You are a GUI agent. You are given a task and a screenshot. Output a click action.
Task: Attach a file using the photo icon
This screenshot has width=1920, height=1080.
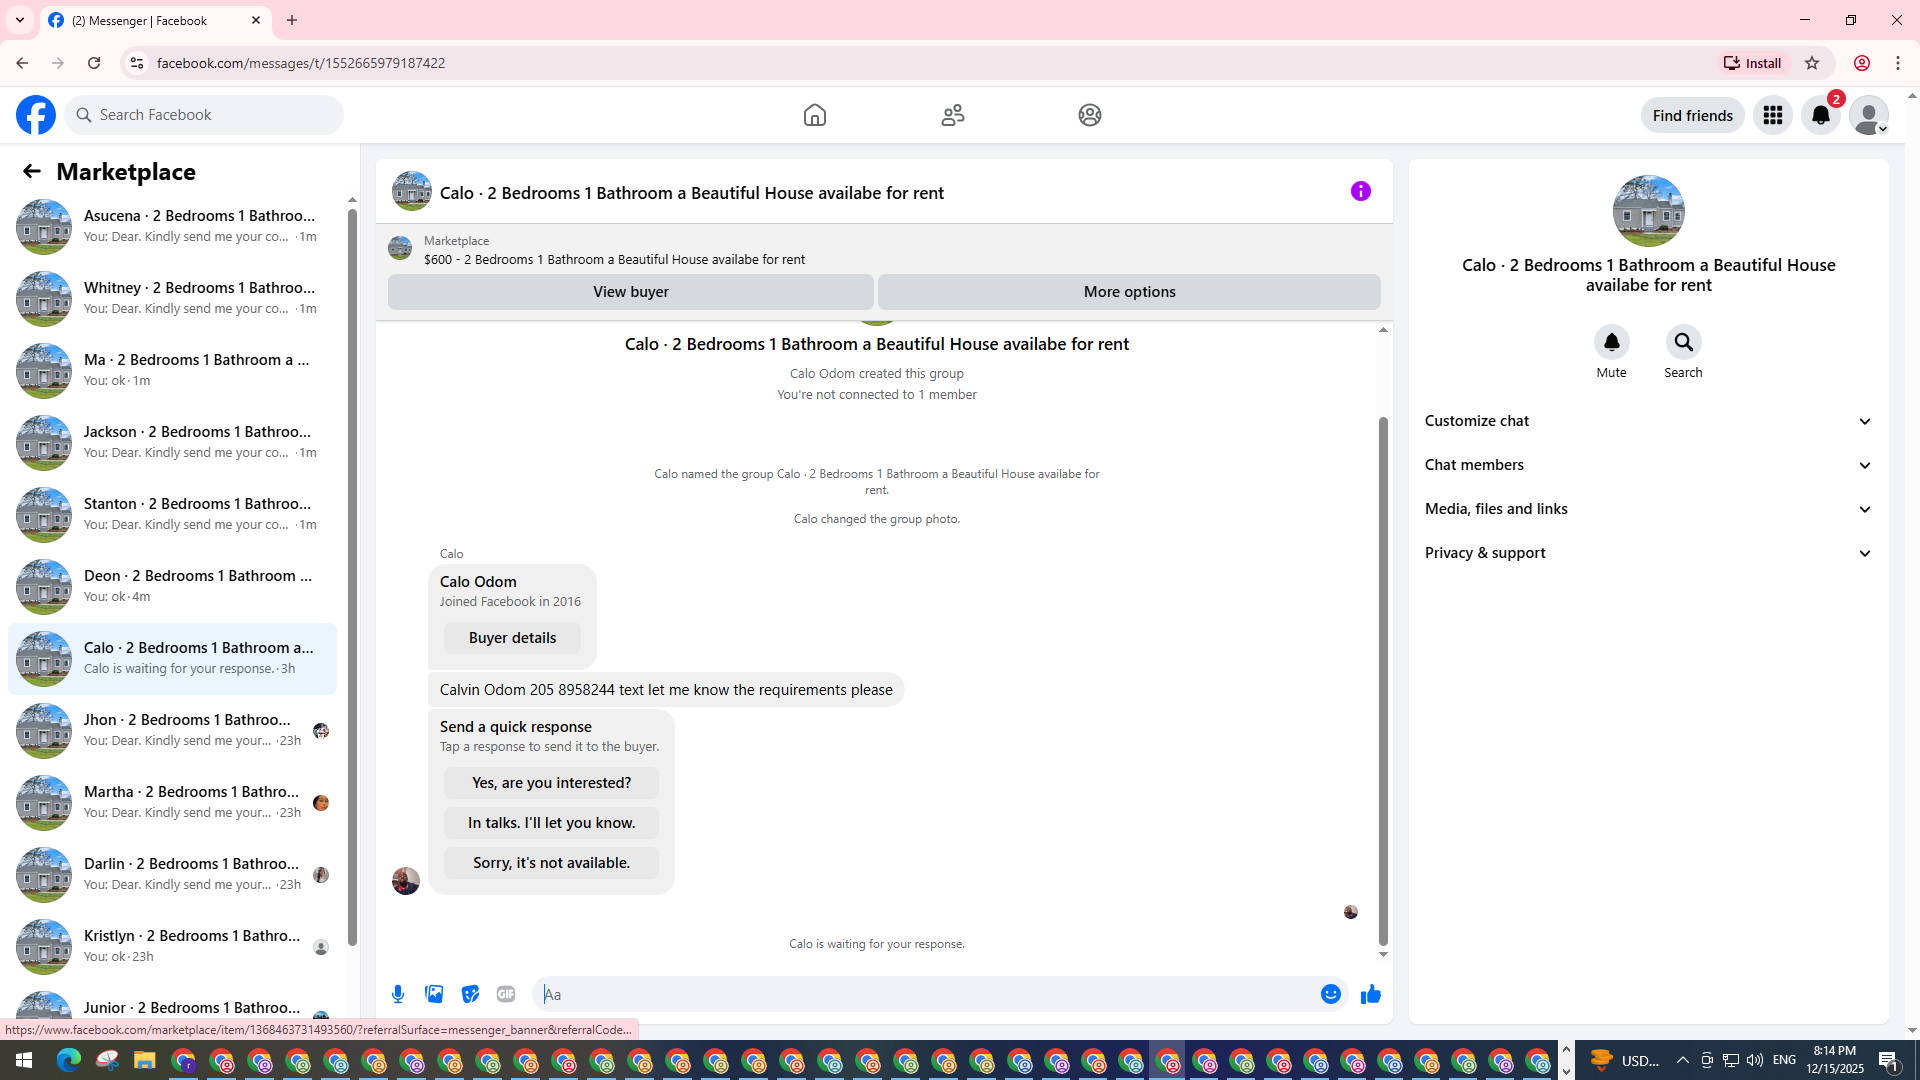coord(434,994)
